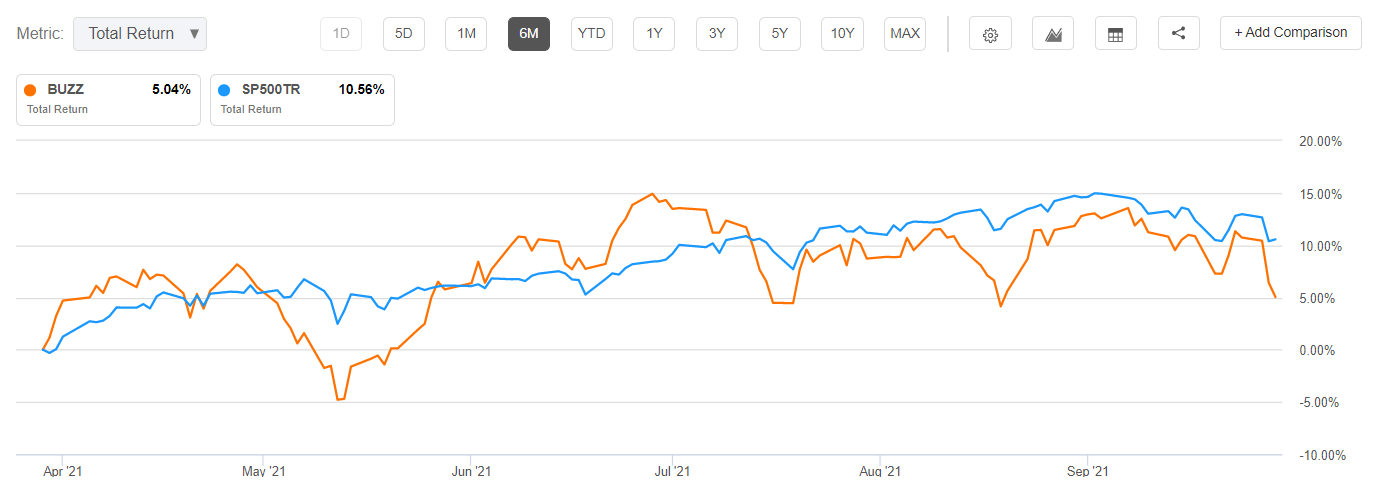Select the 3Y time range
1377x488 pixels.
coord(716,34)
